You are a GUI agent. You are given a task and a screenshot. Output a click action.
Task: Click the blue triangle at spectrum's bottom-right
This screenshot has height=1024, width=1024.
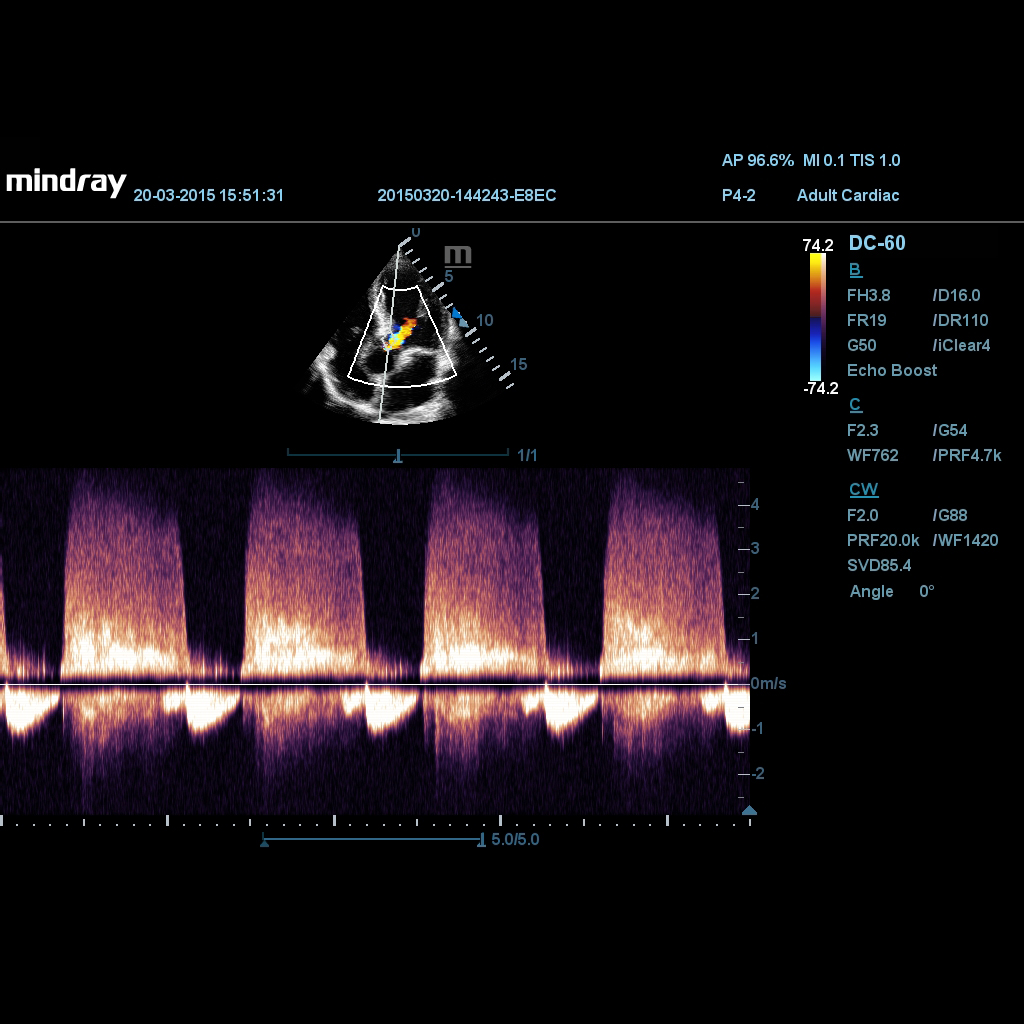tap(749, 810)
